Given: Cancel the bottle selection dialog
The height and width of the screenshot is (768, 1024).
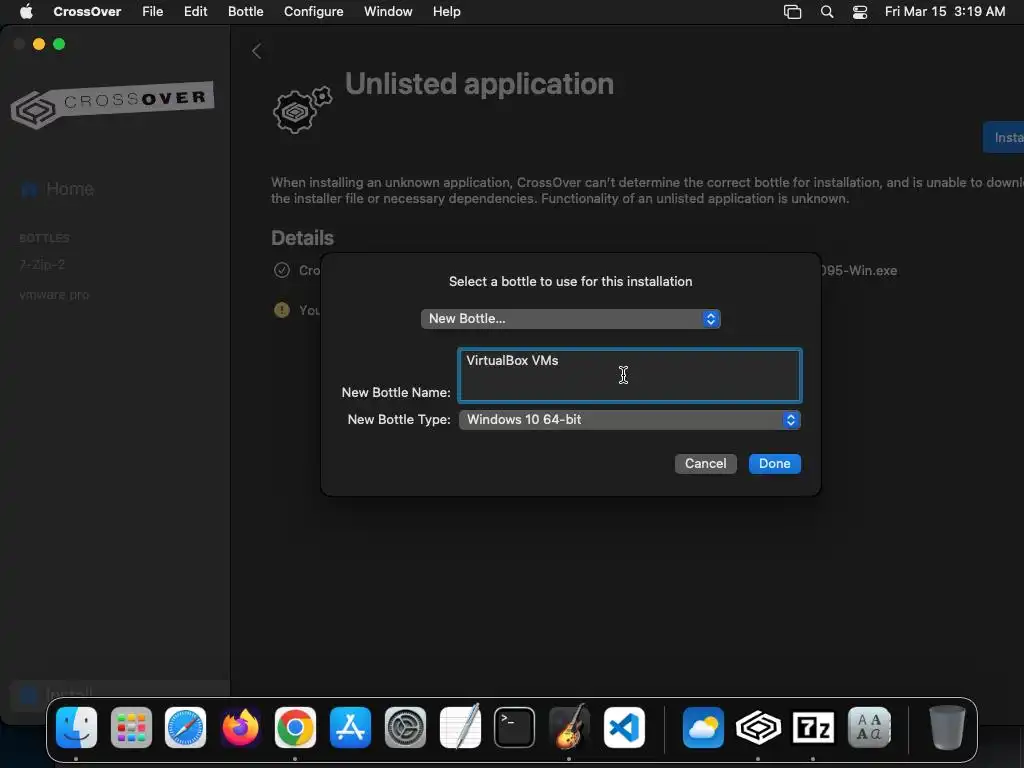Looking at the screenshot, I should pos(705,464).
